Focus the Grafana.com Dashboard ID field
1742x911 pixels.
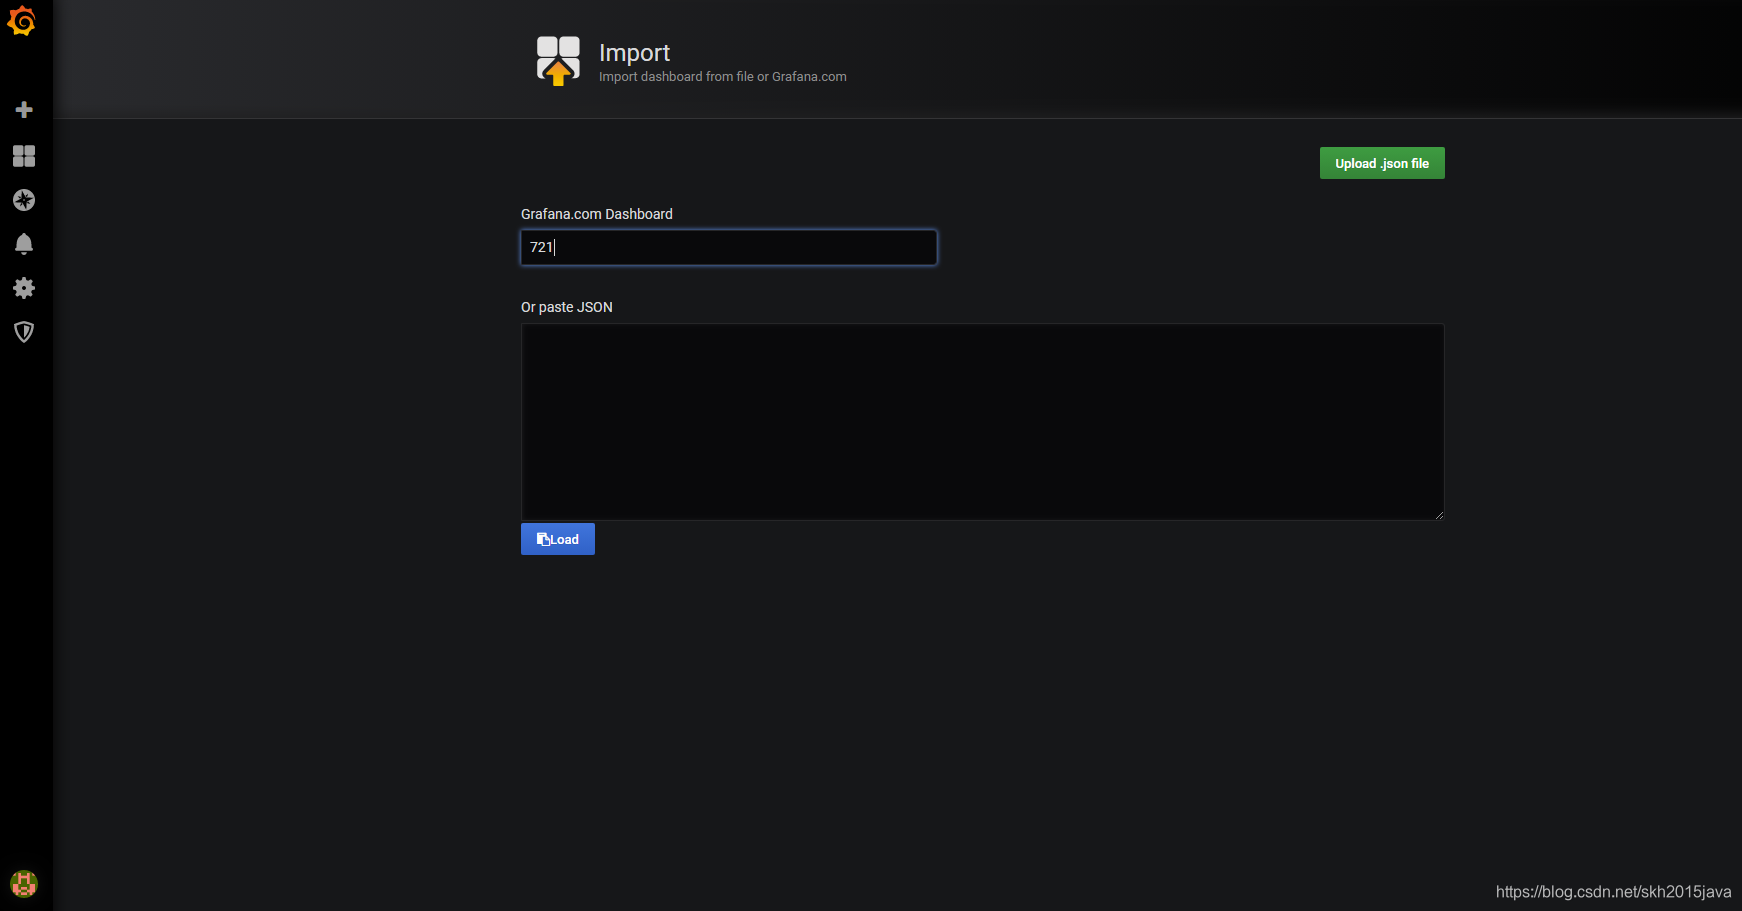[x=729, y=247]
